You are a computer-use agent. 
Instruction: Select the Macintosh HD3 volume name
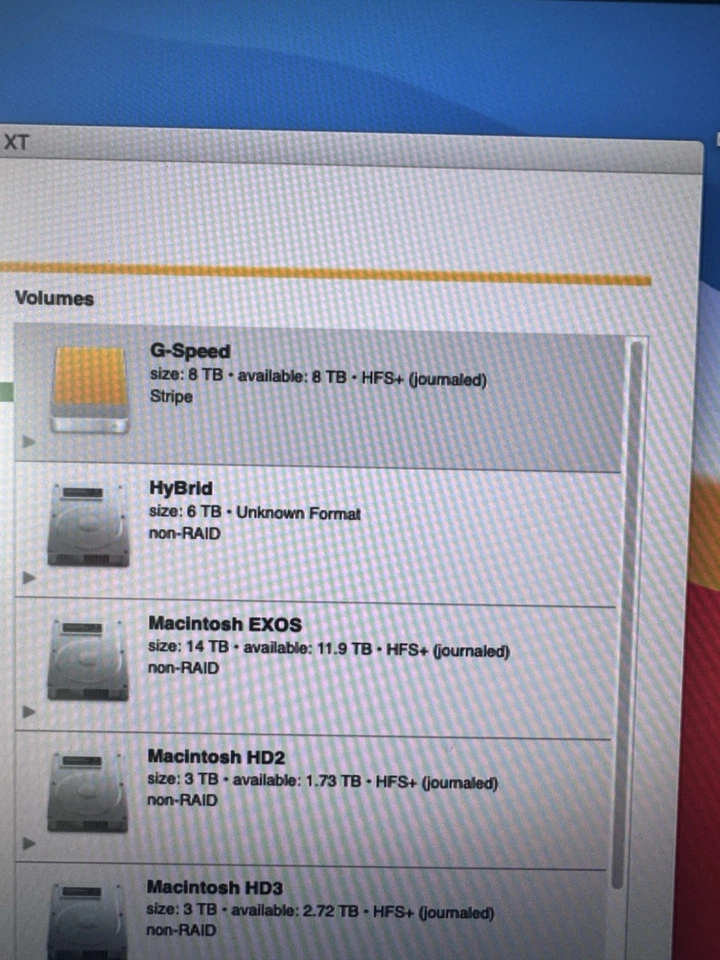(215, 887)
